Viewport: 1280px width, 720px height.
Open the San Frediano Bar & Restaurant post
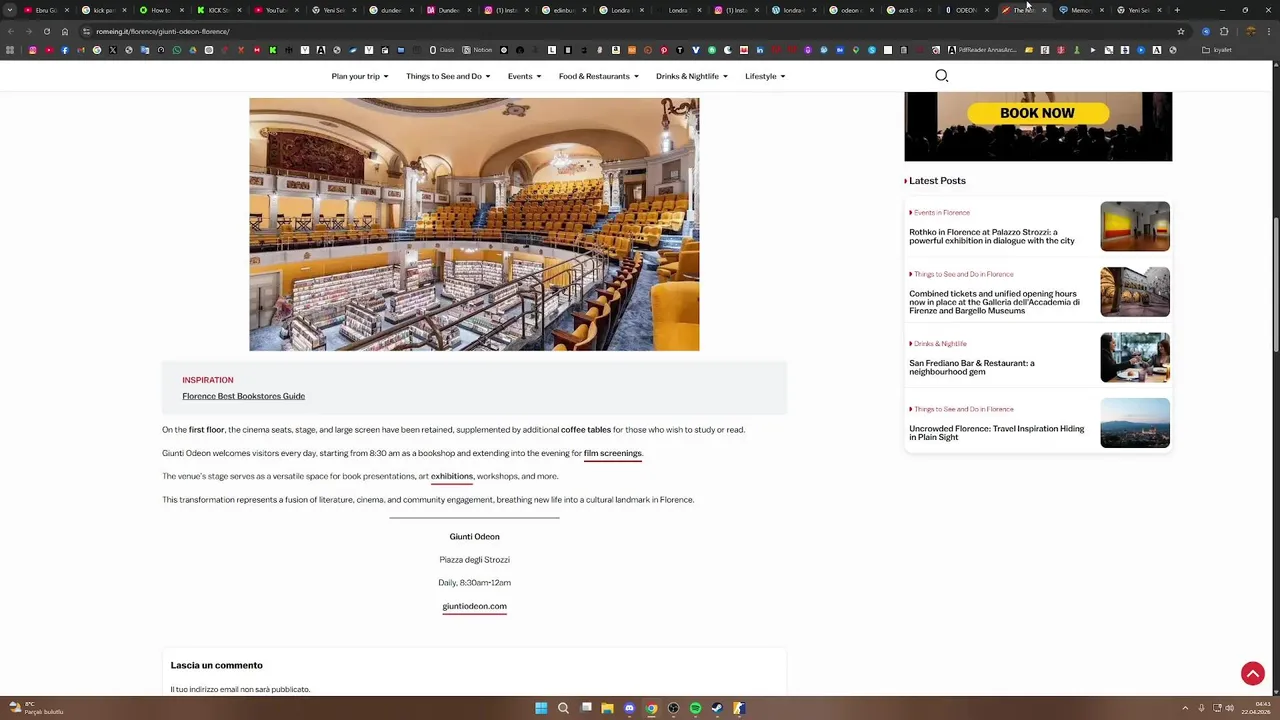coord(972,367)
